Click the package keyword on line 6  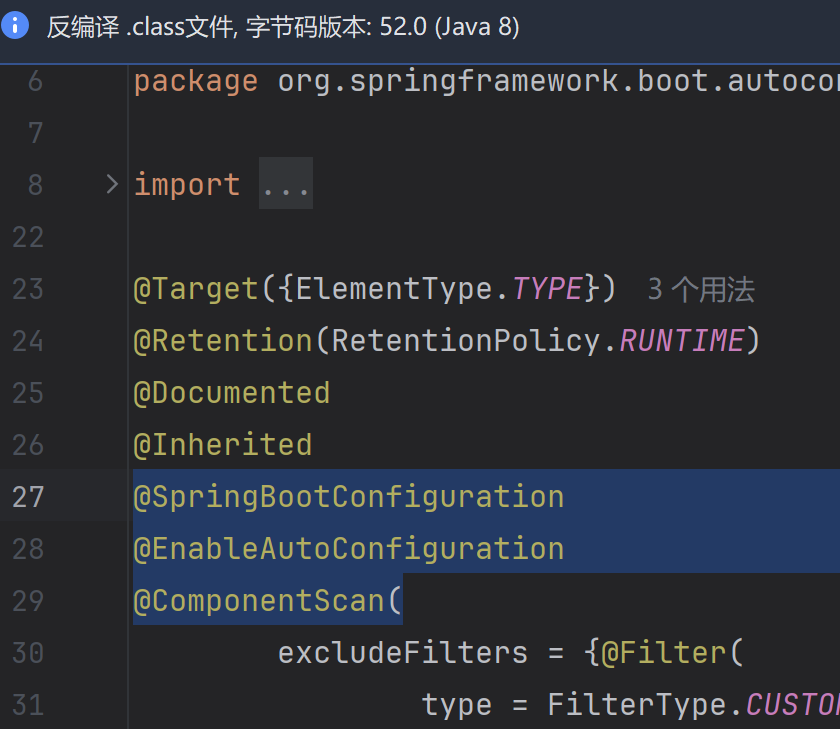tap(196, 81)
